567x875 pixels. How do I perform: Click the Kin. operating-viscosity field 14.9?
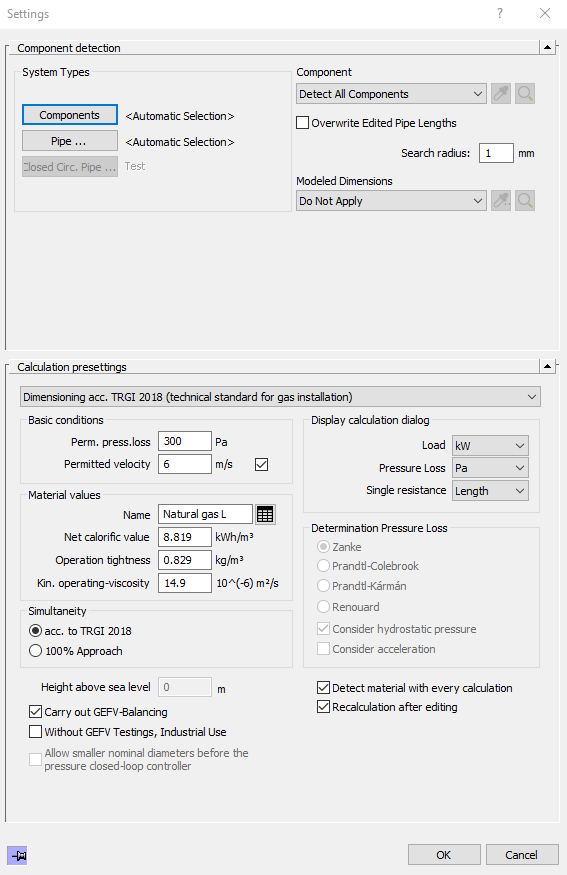[x=185, y=583]
